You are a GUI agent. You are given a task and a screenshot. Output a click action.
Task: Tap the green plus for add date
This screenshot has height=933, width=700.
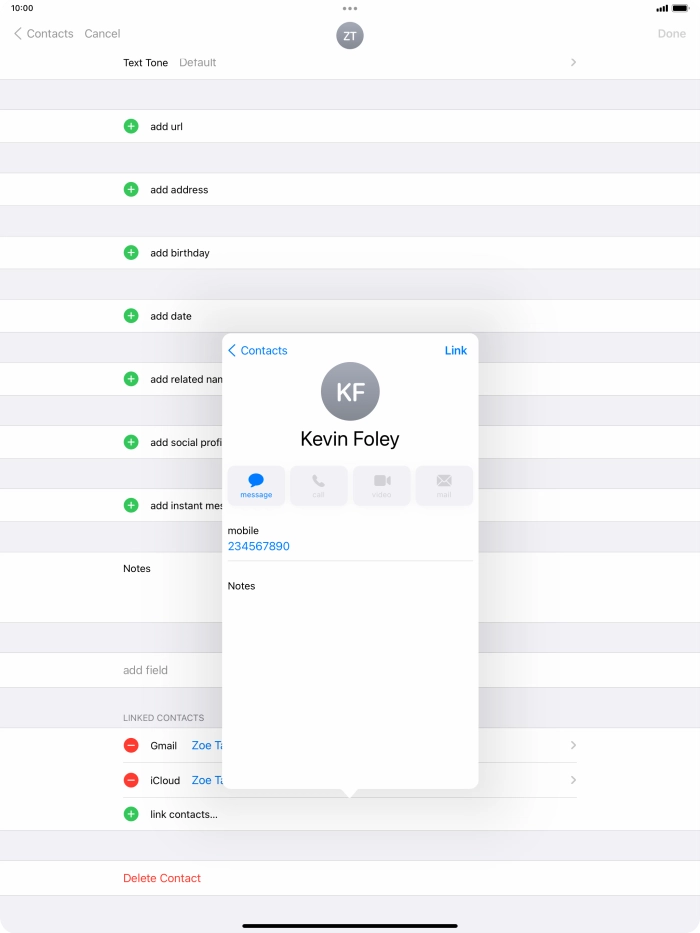[x=131, y=316]
